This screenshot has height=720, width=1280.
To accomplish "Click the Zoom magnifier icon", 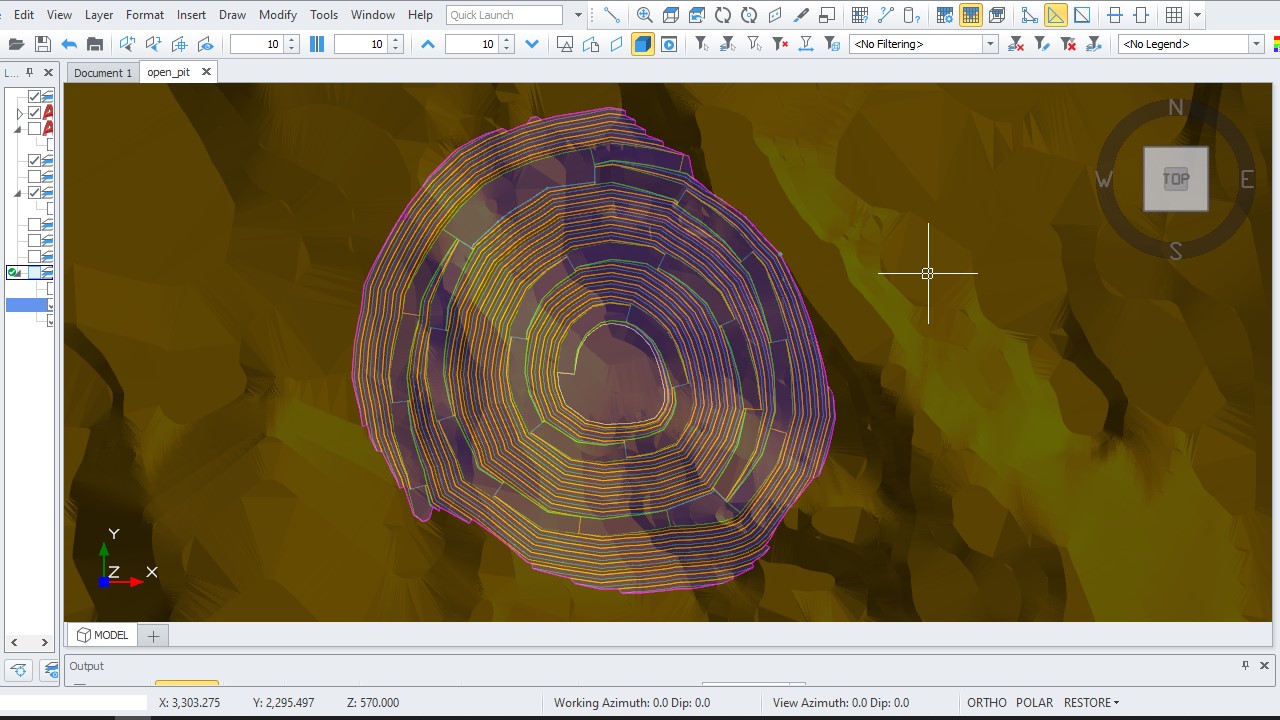I will click(644, 15).
